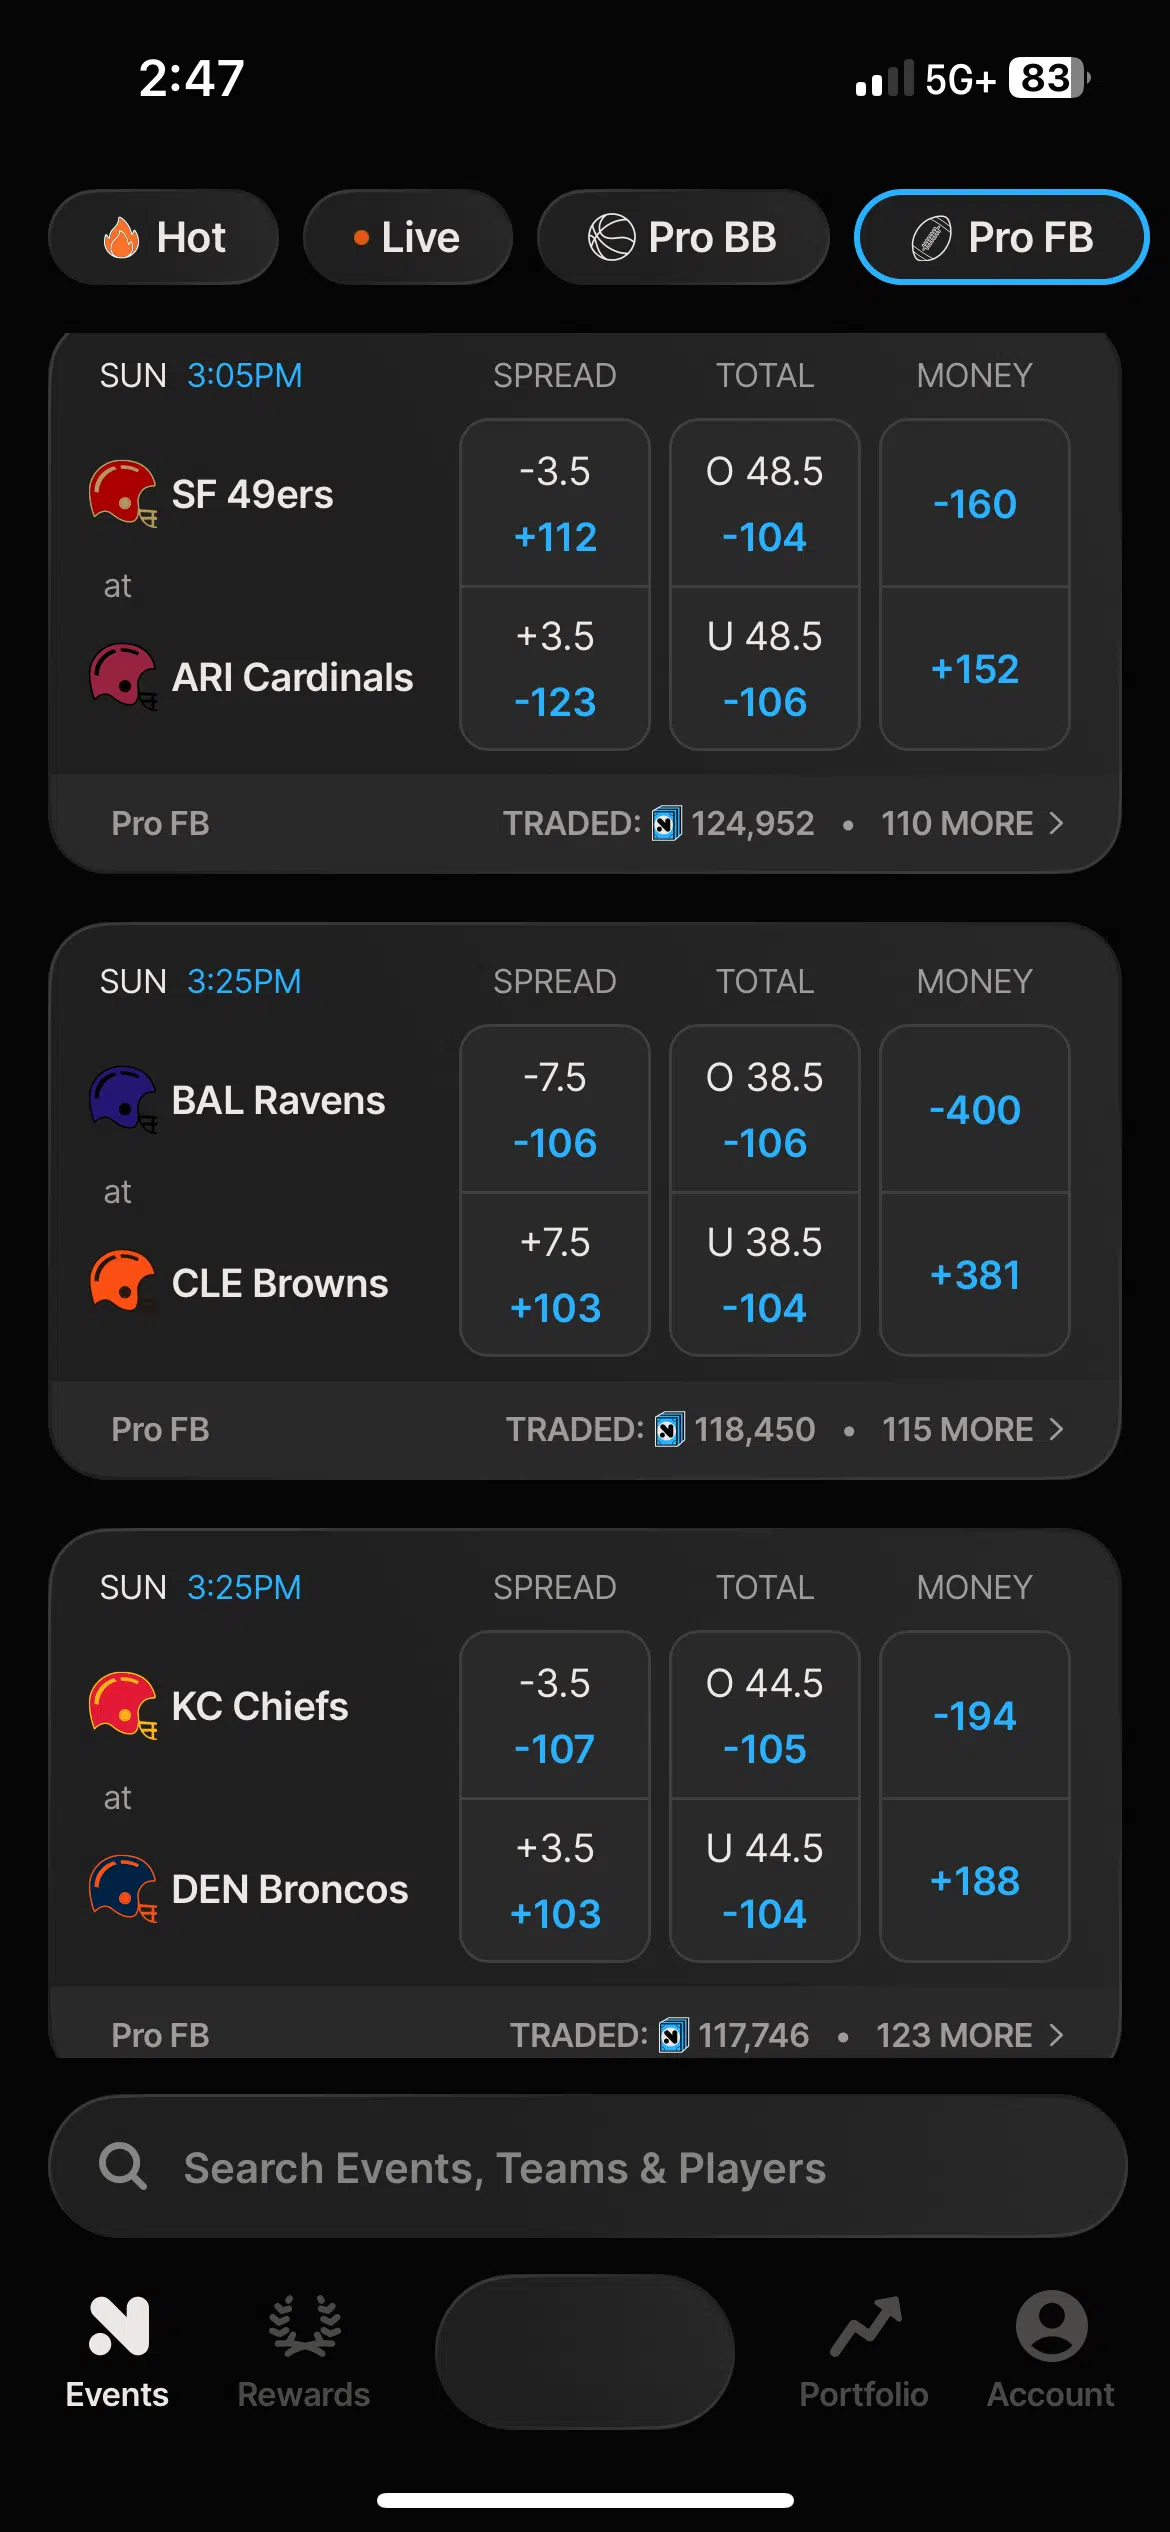Open the Portfolio chart icon
The width and height of the screenshot is (1170, 2532).
click(x=864, y=2326)
